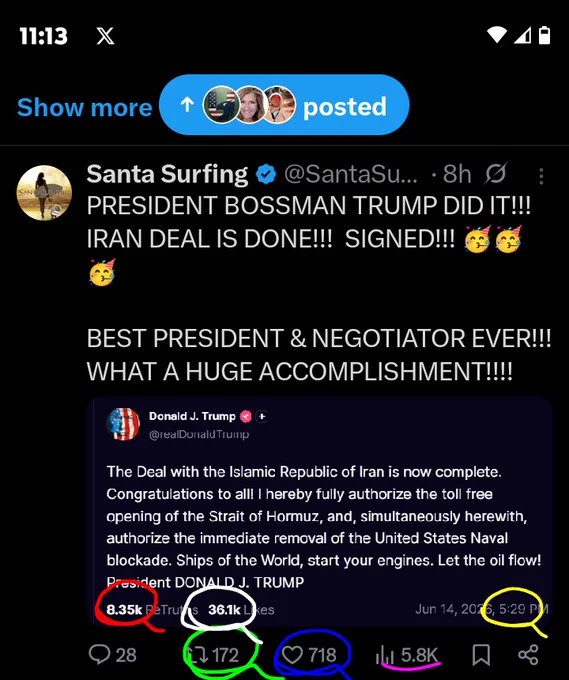Image resolution: width=569 pixels, height=680 pixels.
Task: Tap the share icon on the post
Action: click(x=528, y=654)
